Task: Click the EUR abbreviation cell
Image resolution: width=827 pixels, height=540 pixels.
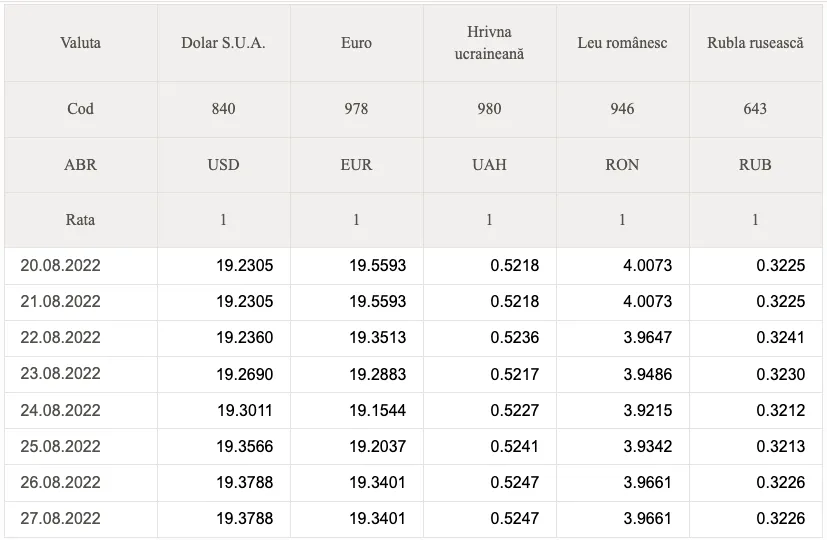Action: pyautogui.click(x=356, y=165)
